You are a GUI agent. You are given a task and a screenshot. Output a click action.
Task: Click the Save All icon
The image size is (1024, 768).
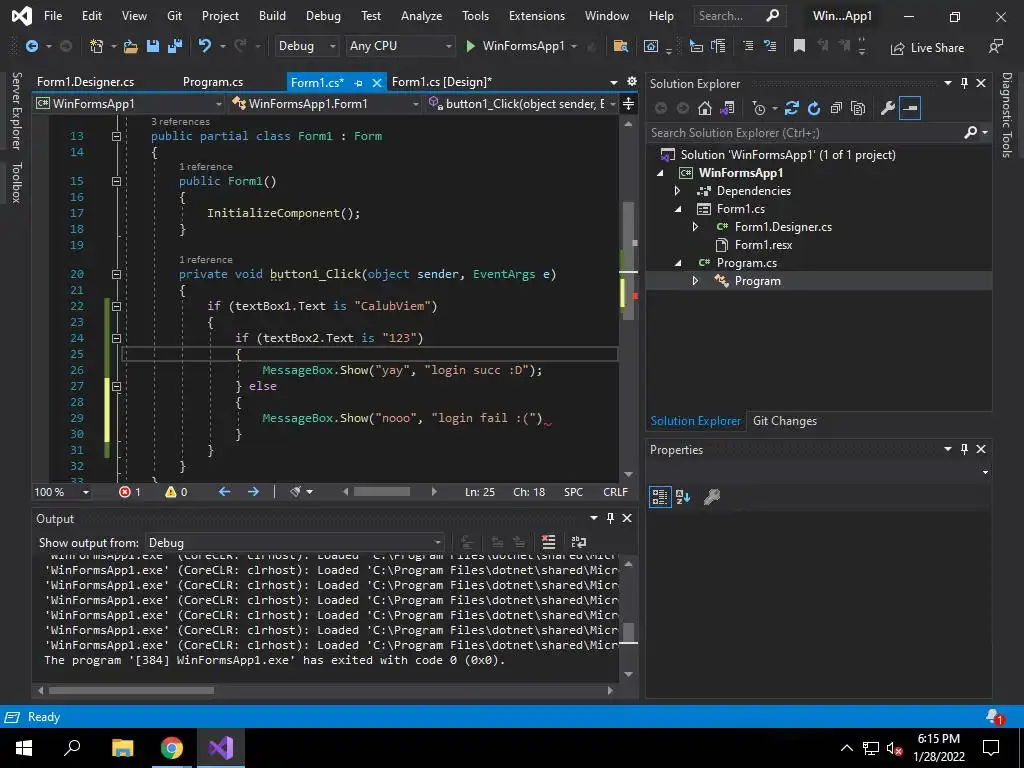175,46
